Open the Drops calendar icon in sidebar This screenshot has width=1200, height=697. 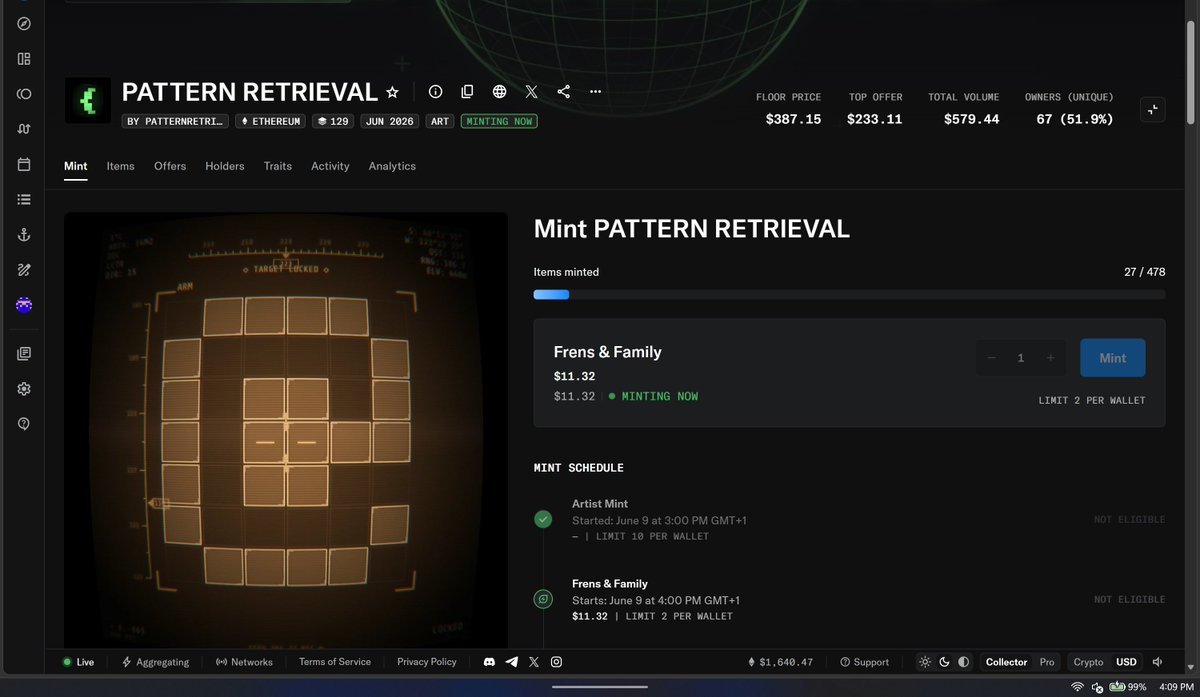pos(24,164)
